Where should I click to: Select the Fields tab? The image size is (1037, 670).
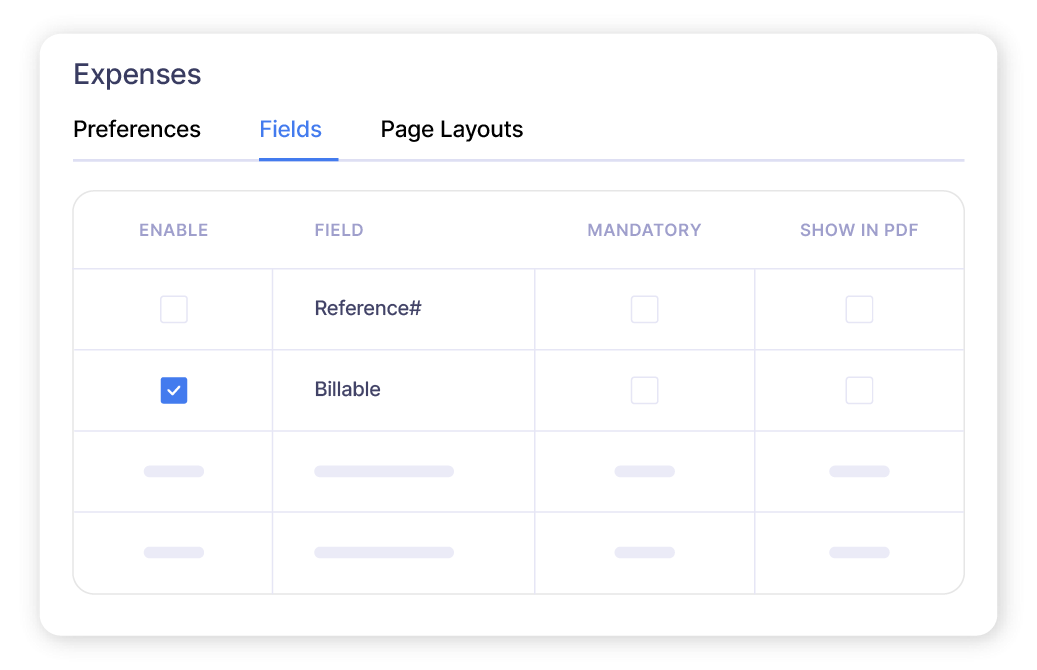point(290,129)
